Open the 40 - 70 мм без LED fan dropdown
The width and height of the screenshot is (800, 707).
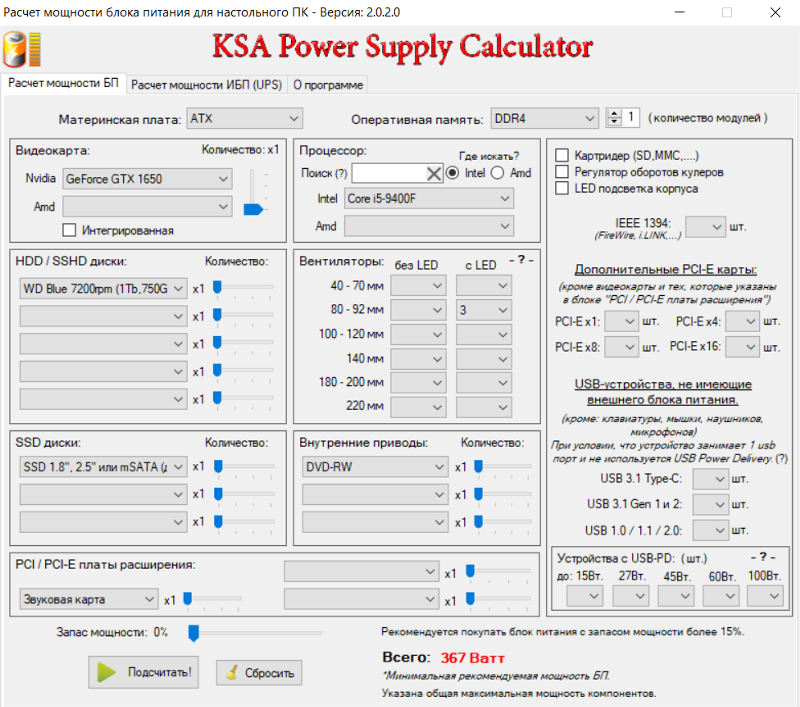click(x=418, y=286)
